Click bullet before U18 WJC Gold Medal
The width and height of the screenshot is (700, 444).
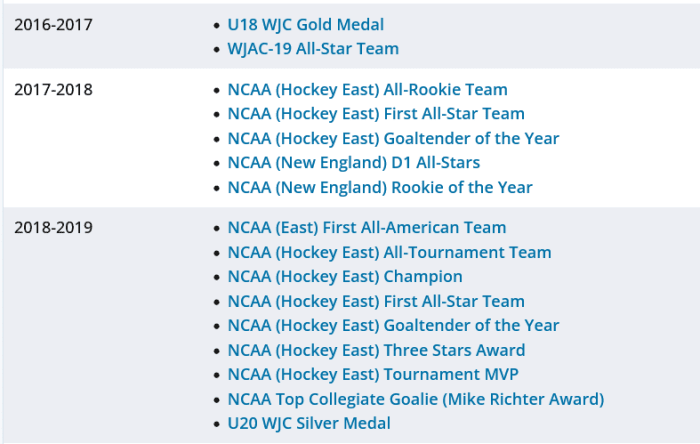pos(217,25)
